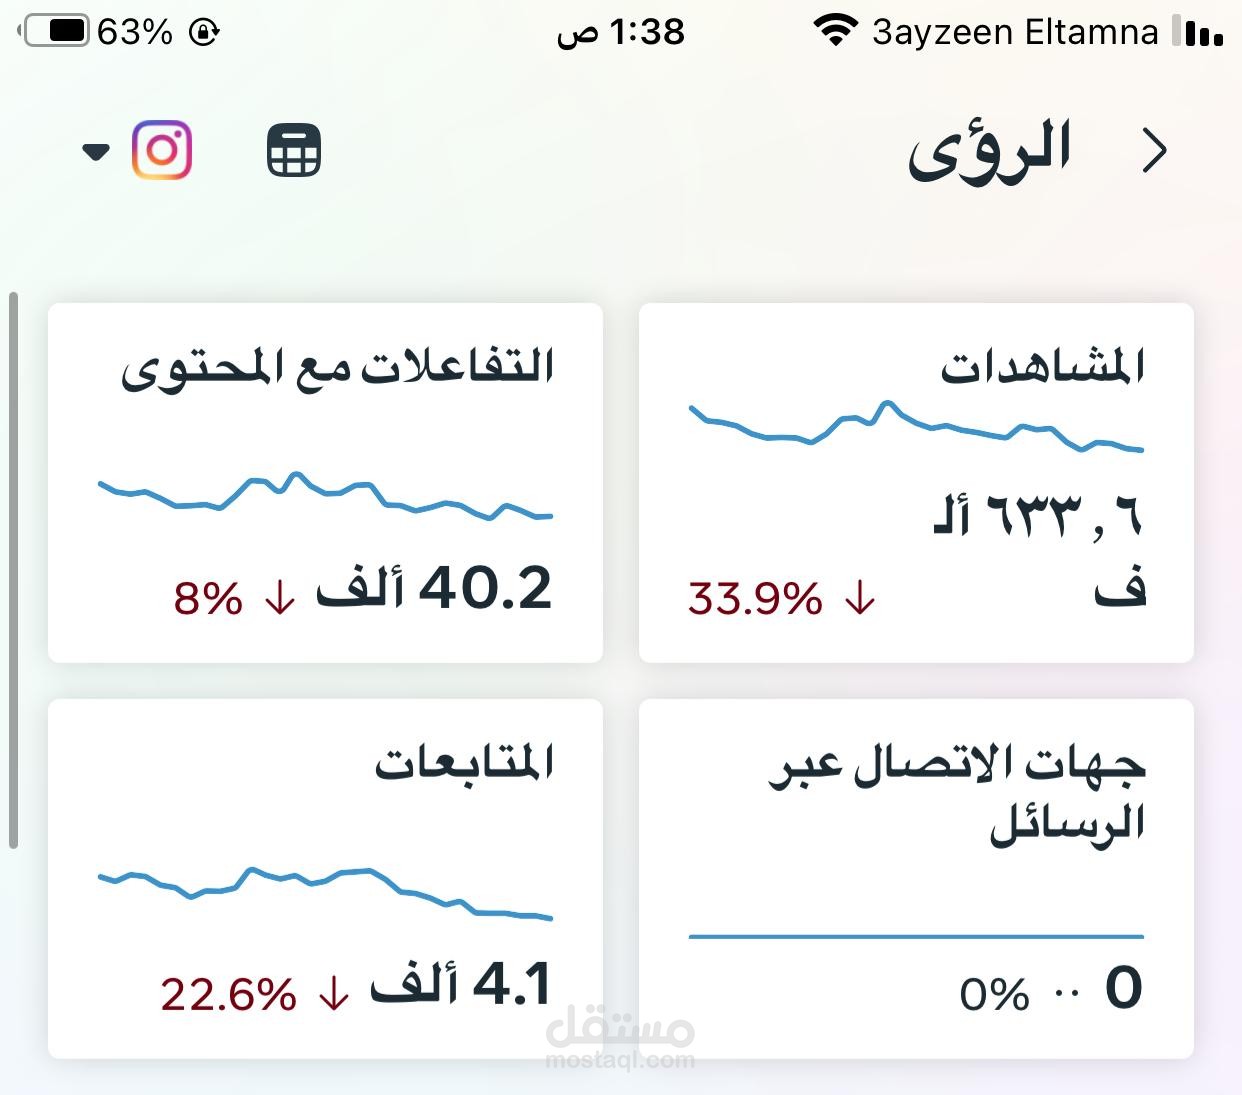Screen dimensions: 1242x1095
Task: Open the المشاهدات views card
Action: (916, 482)
